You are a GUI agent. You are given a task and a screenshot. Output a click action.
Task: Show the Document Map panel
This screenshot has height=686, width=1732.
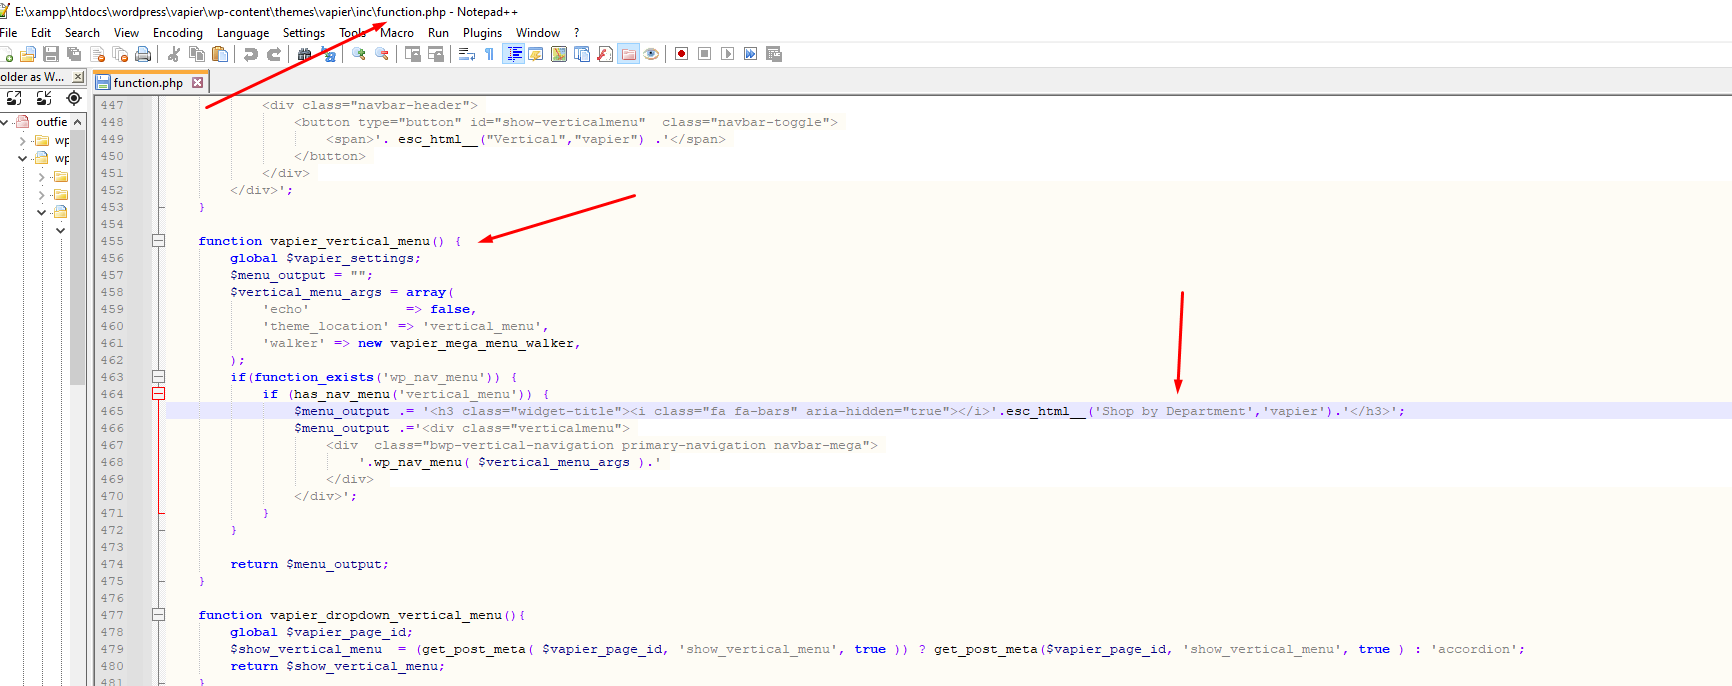coord(559,54)
